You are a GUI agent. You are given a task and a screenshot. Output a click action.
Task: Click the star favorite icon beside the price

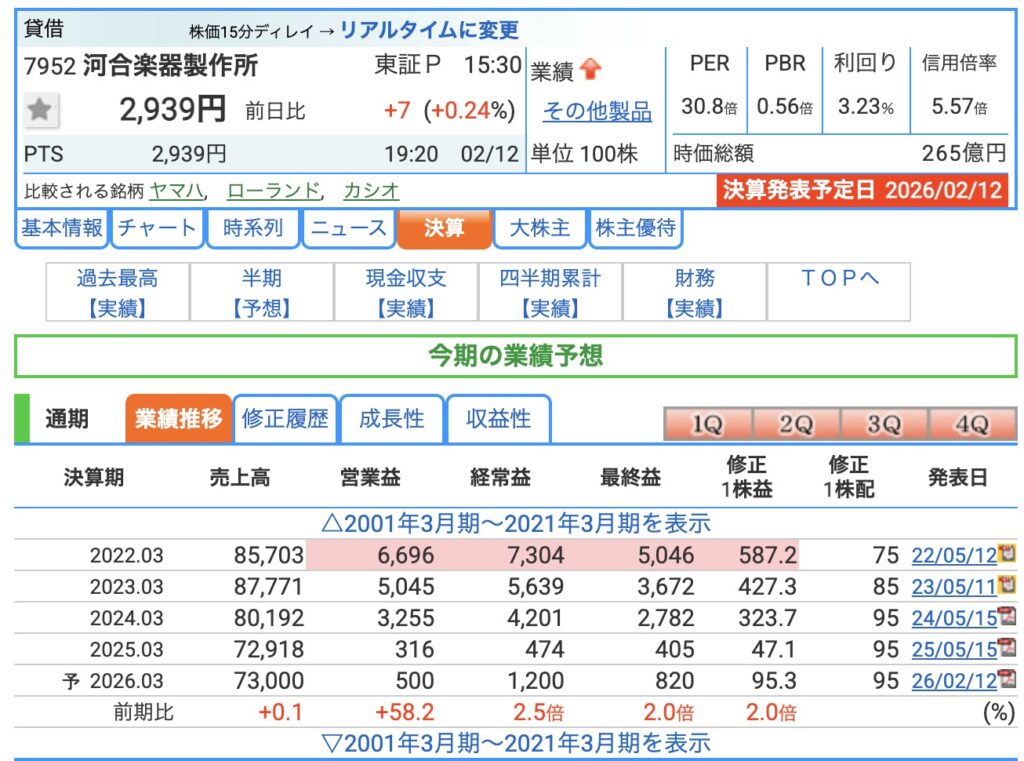(39, 110)
